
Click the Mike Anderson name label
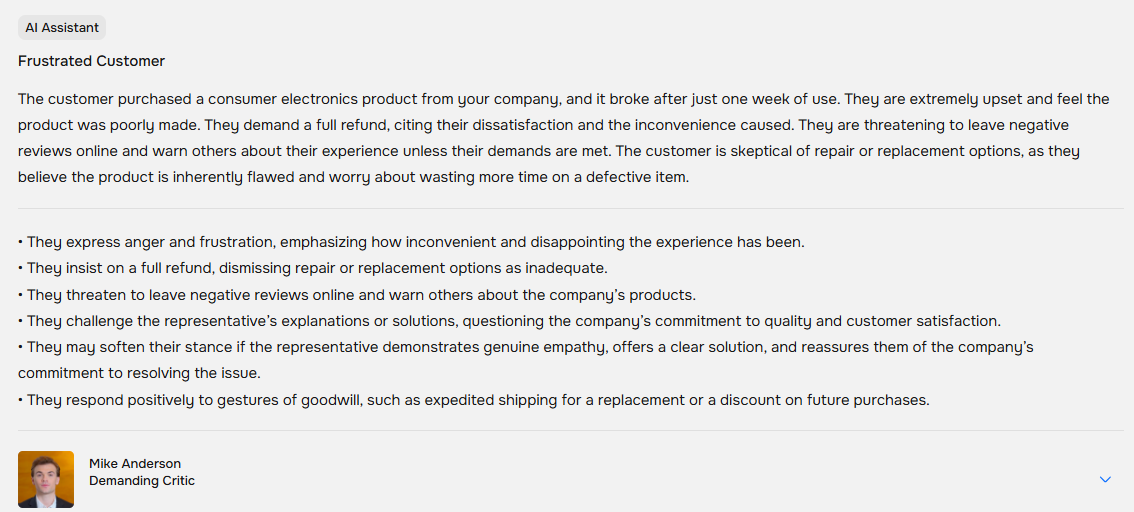[135, 464]
